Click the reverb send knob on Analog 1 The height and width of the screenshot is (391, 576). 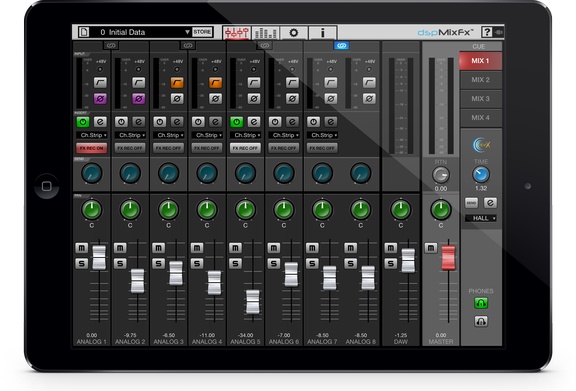[x=92, y=173]
